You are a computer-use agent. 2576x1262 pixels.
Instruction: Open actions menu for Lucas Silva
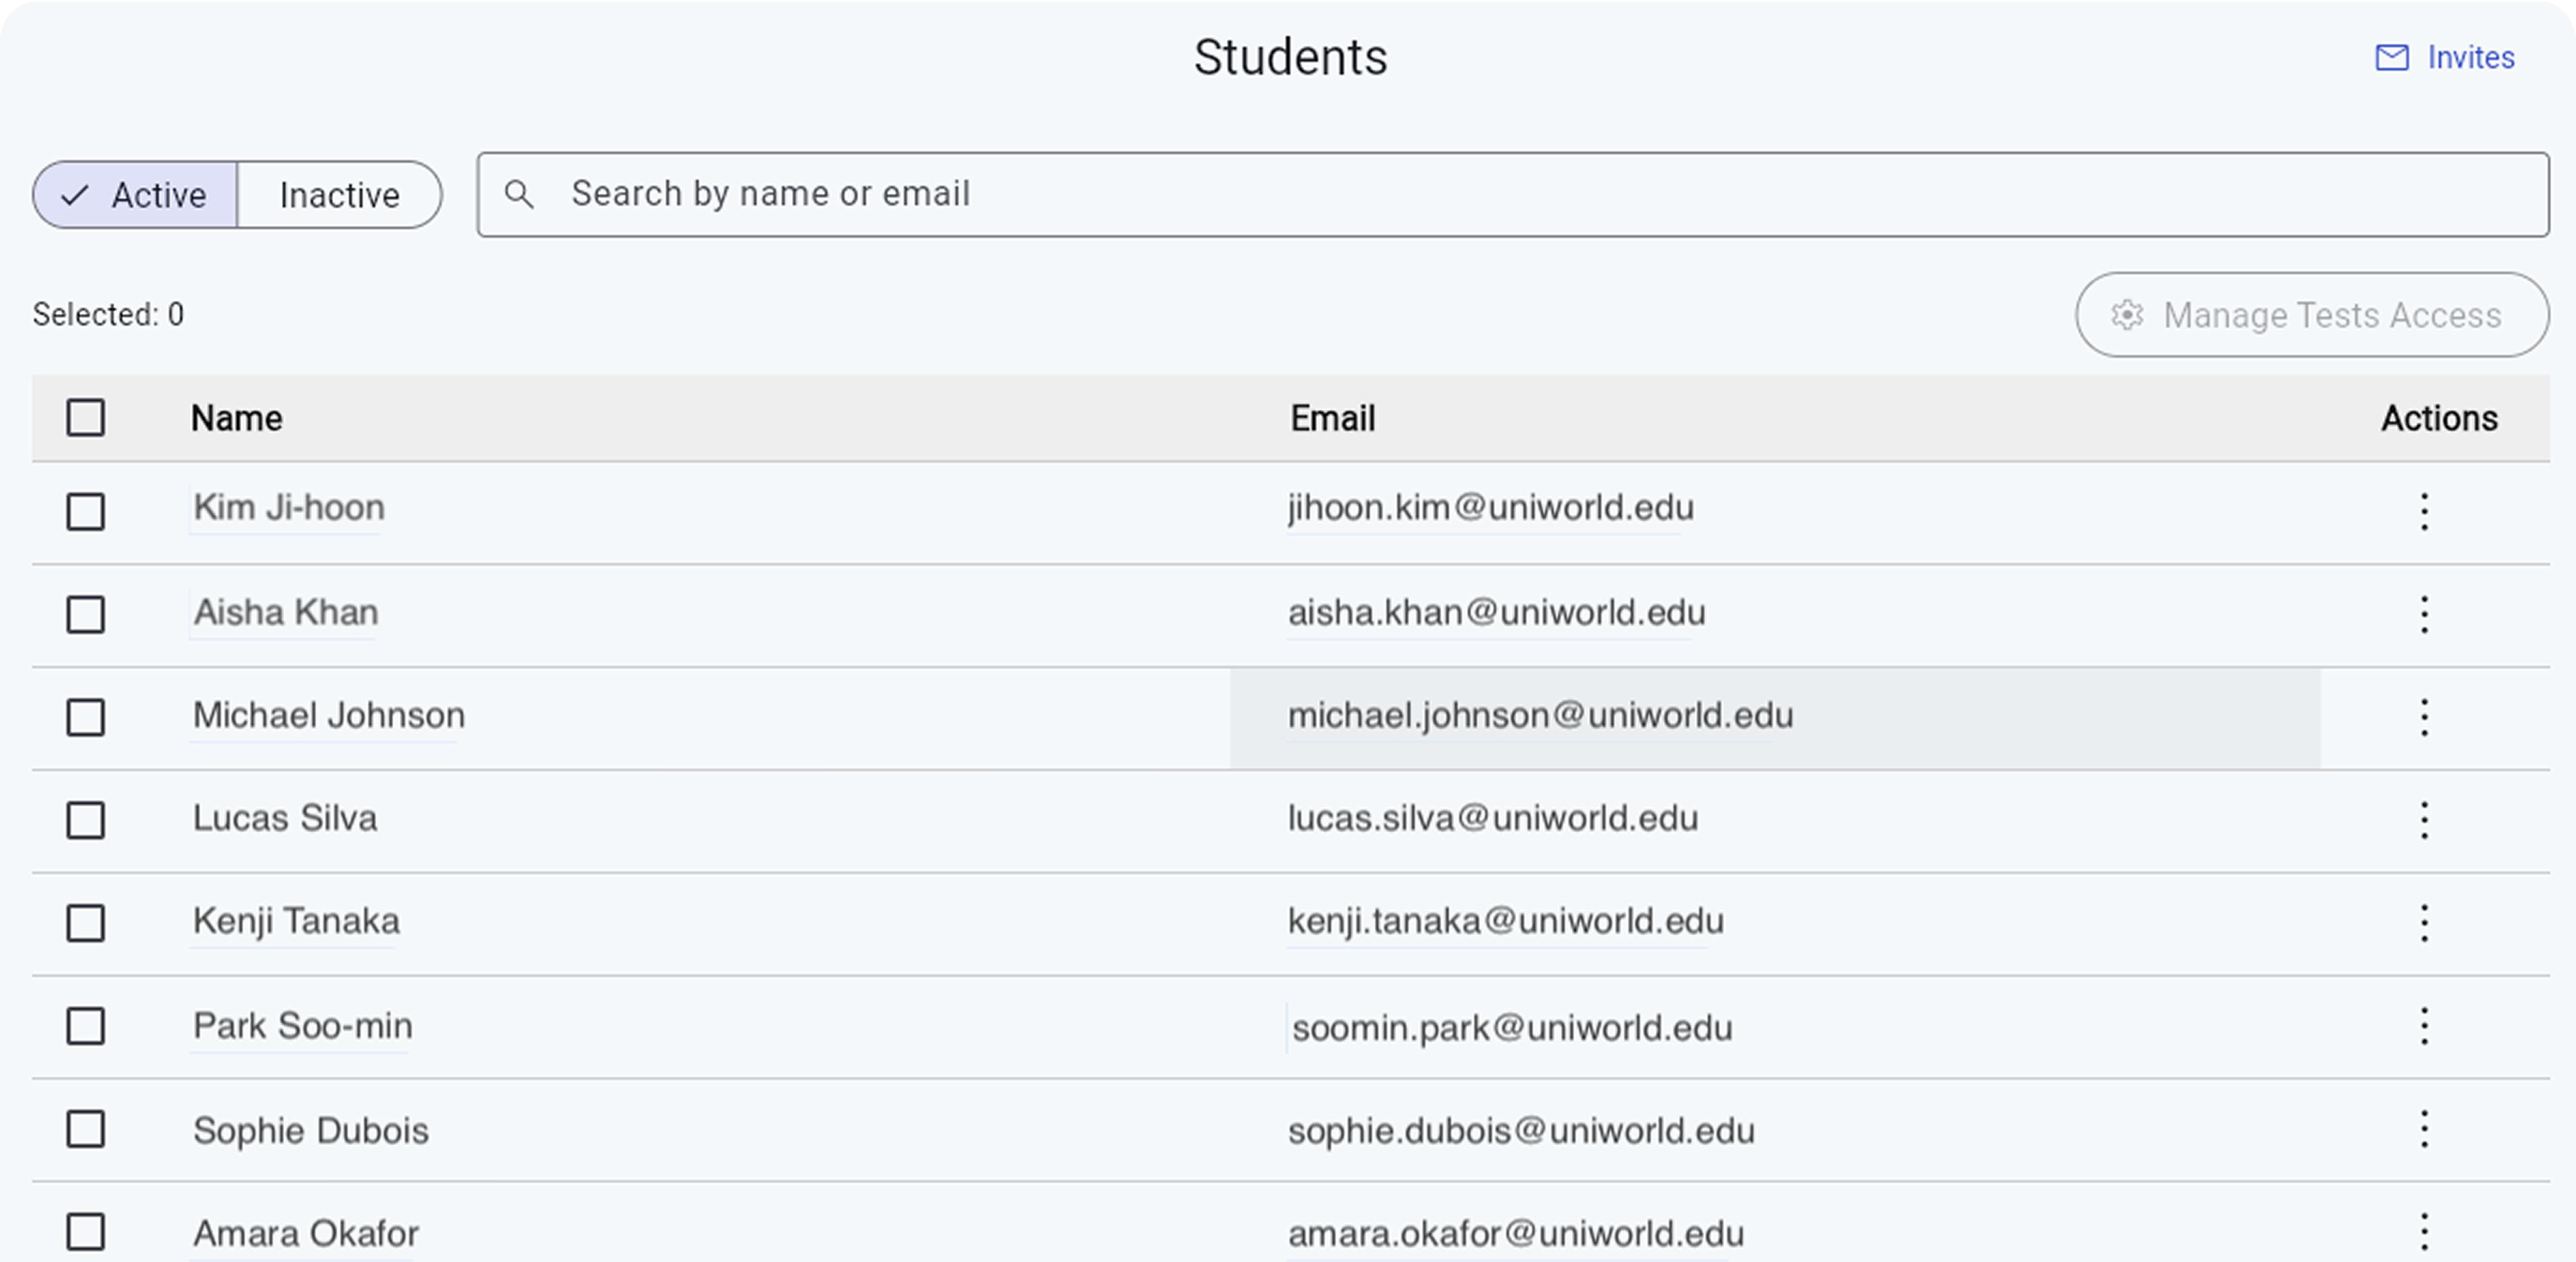click(x=2423, y=820)
